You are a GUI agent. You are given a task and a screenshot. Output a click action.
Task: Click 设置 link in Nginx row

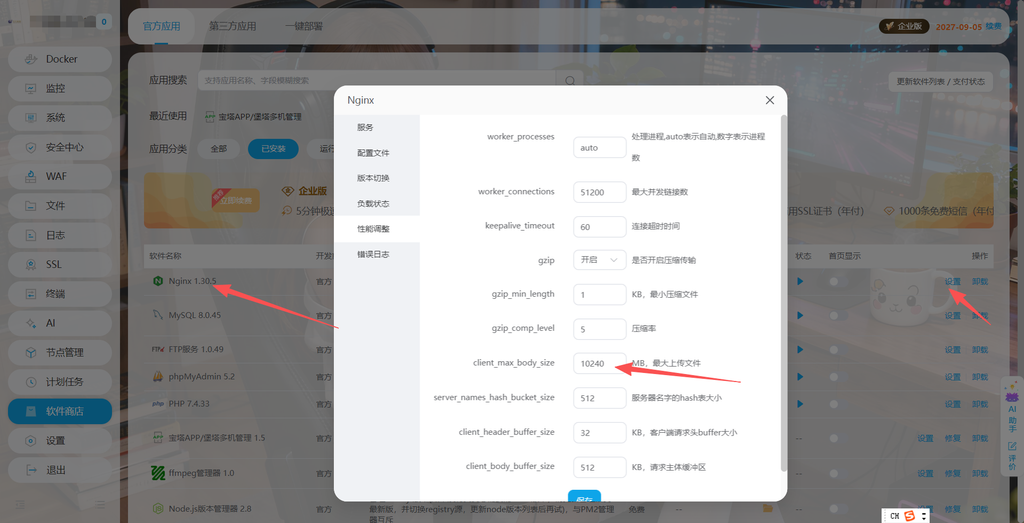953,281
